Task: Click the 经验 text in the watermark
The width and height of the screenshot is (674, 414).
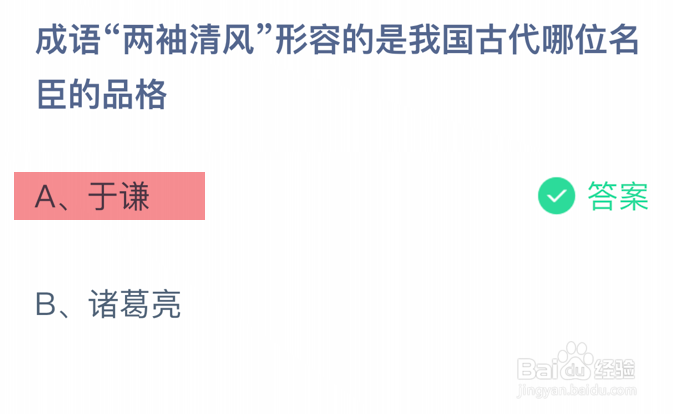Action: (614, 368)
